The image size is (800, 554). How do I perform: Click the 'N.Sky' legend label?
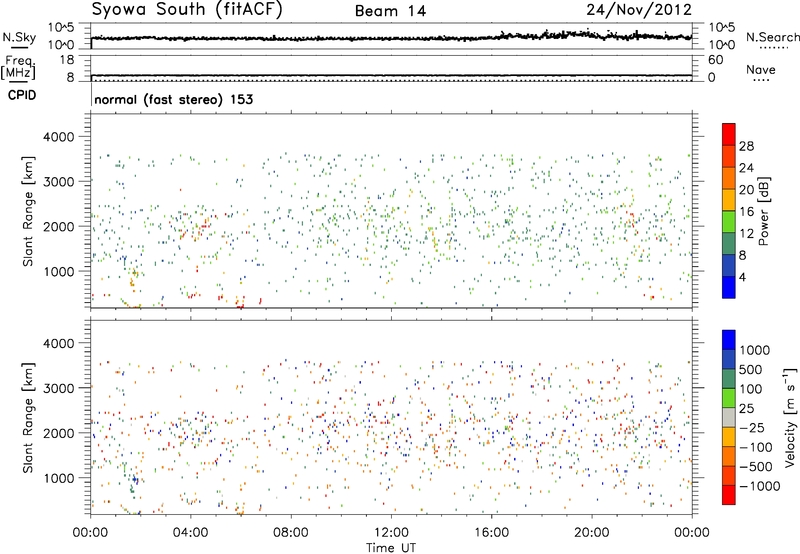click(19, 38)
